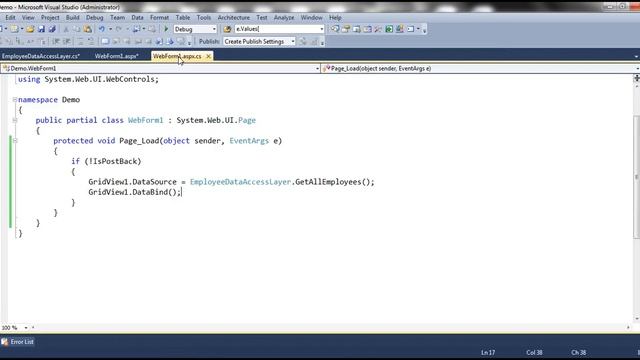This screenshot has height=360, width=640.
Task: Click the EmployeeDataAccessLayer class name in code
Action: click(x=240, y=182)
